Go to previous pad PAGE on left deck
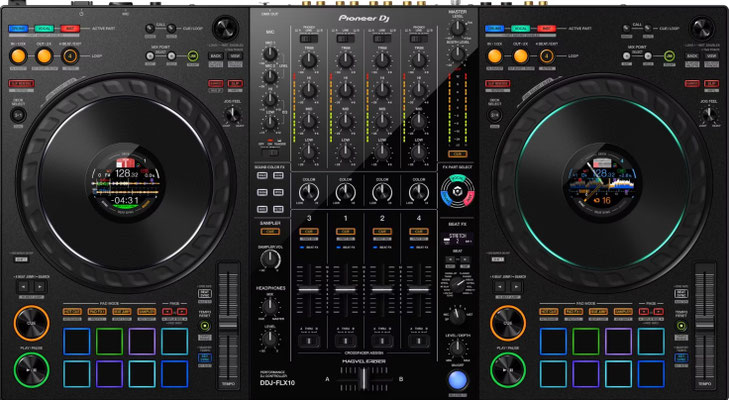The height and width of the screenshot is (400, 729). (x=167, y=312)
